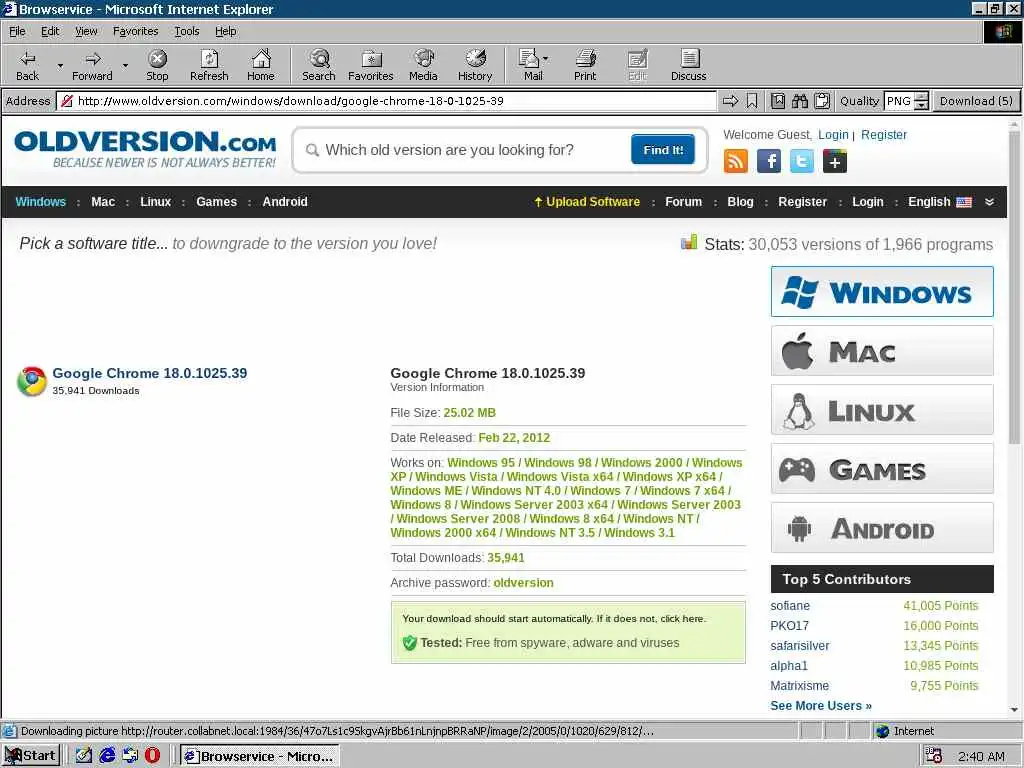The width and height of the screenshot is (1024, 768).
Task: Click the large Mac category button
Action: tap(882, 351)
